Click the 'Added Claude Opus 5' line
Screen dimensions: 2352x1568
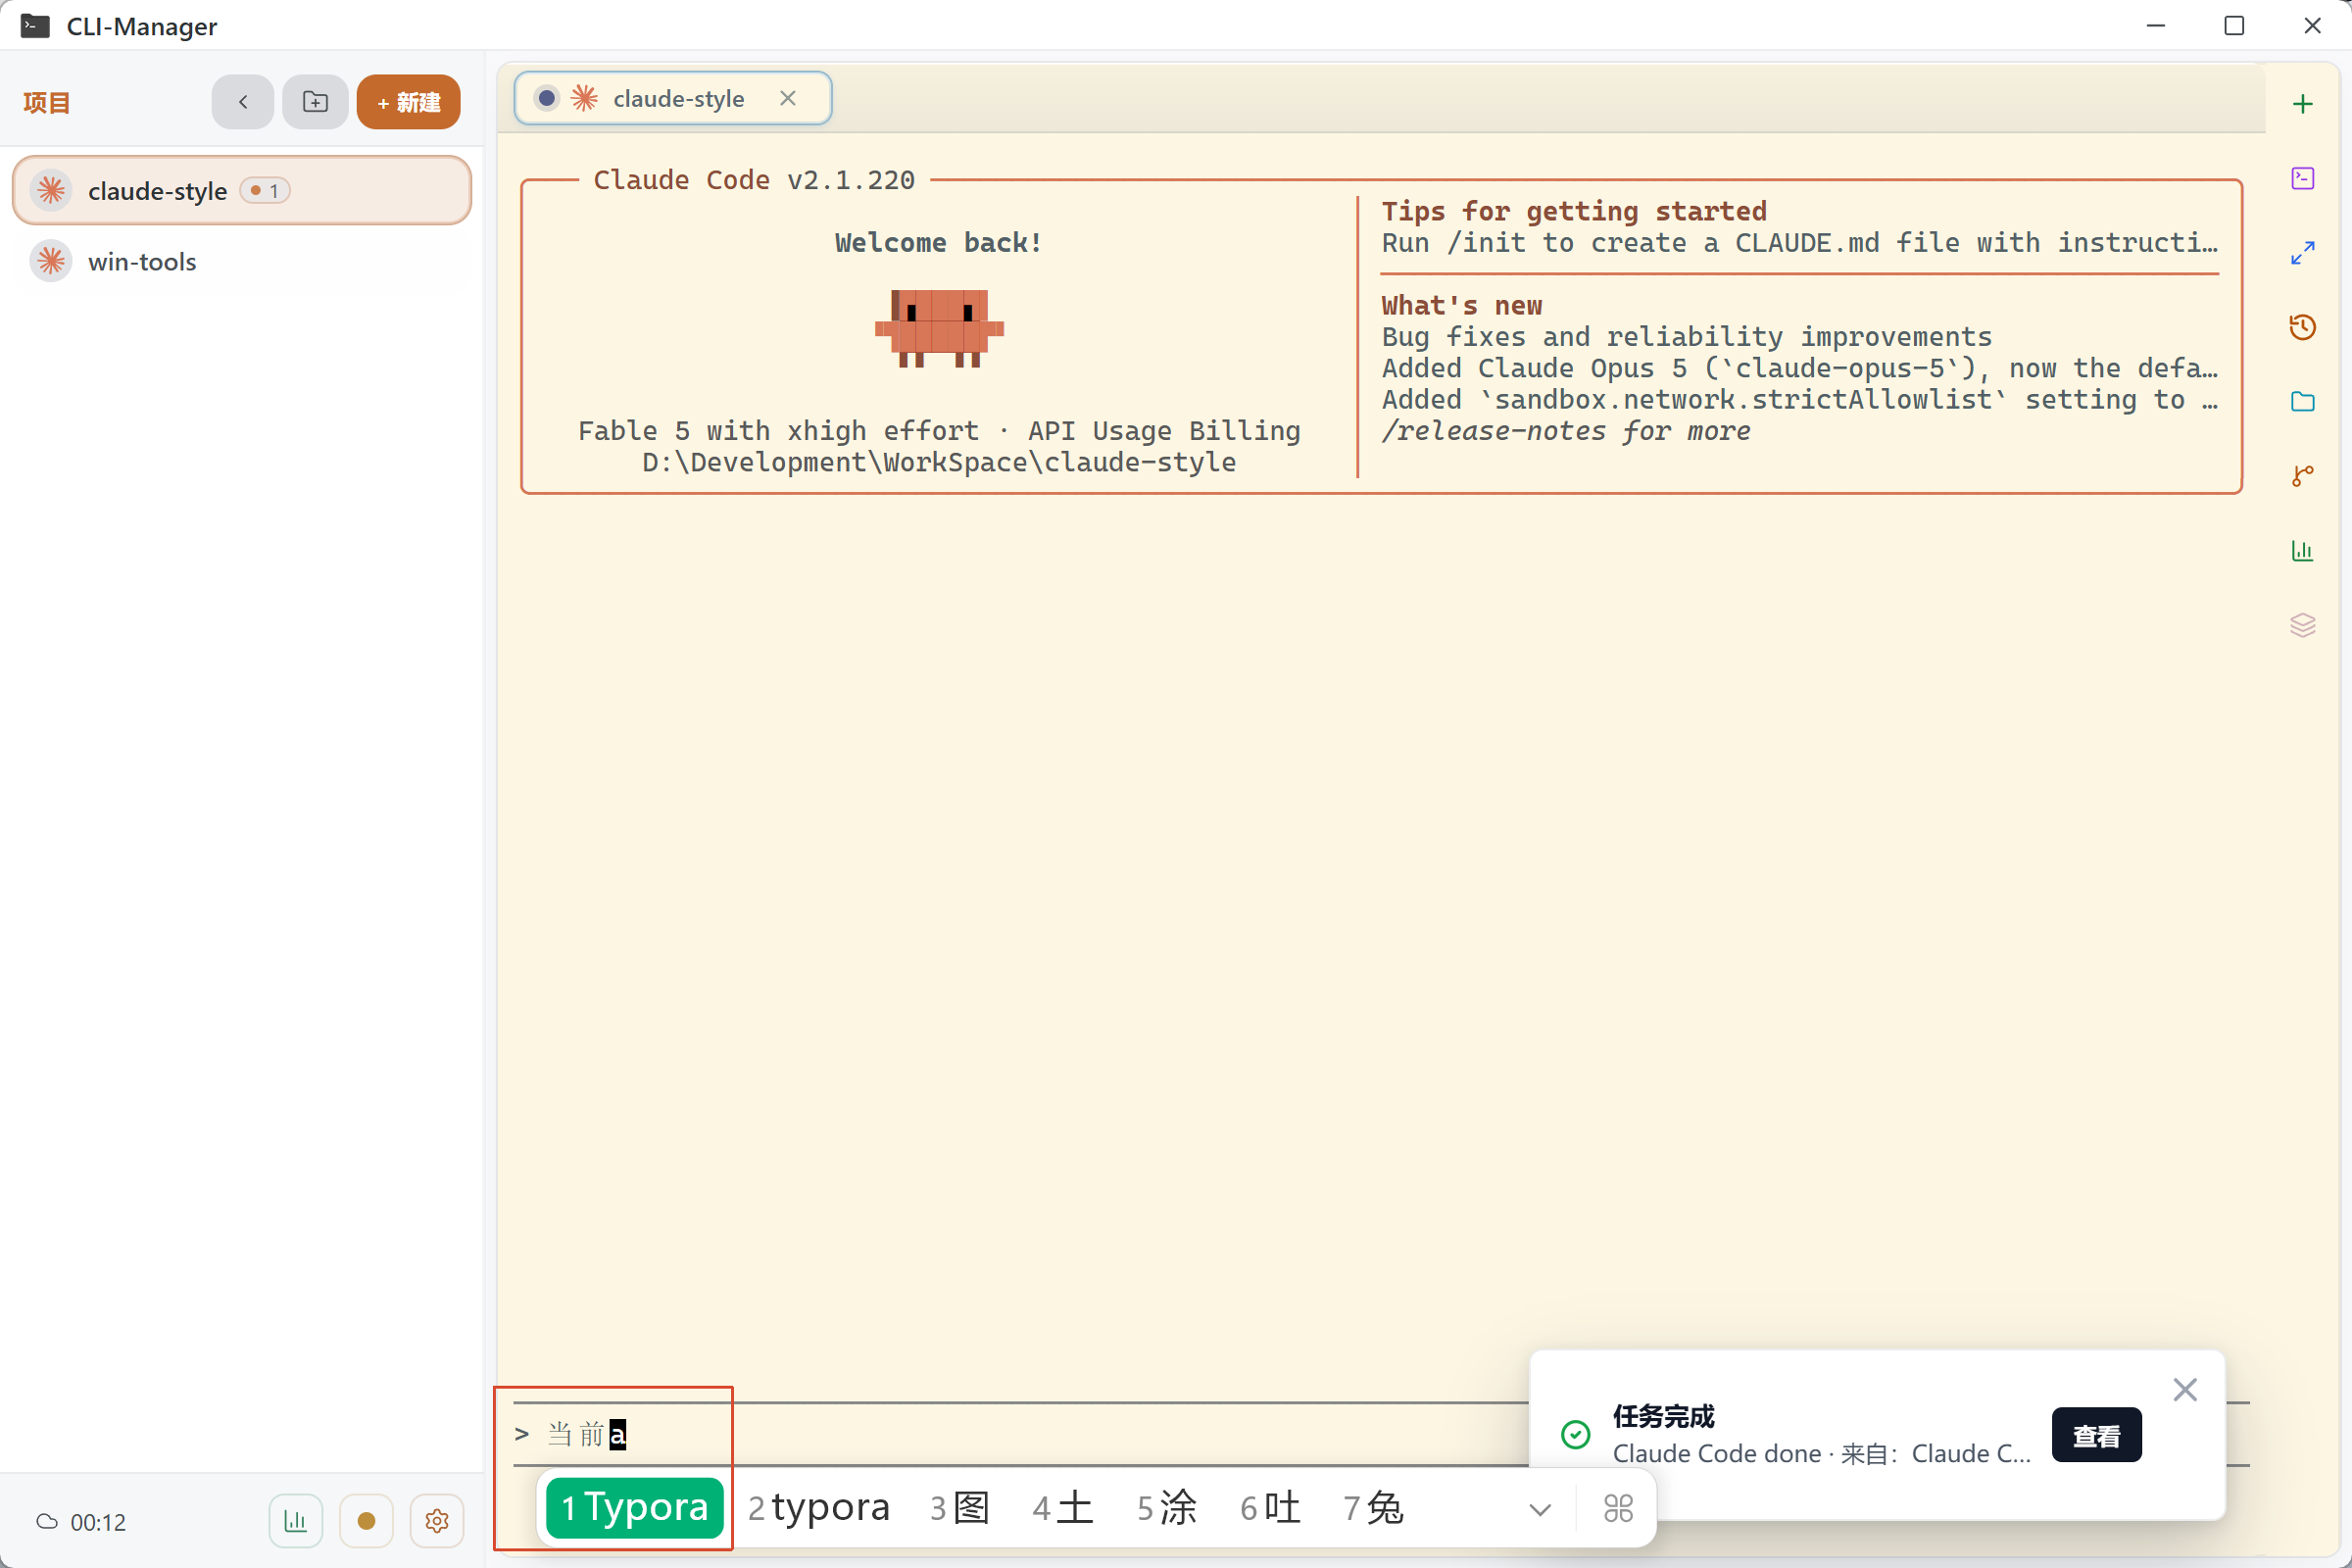click(1800, 368)
